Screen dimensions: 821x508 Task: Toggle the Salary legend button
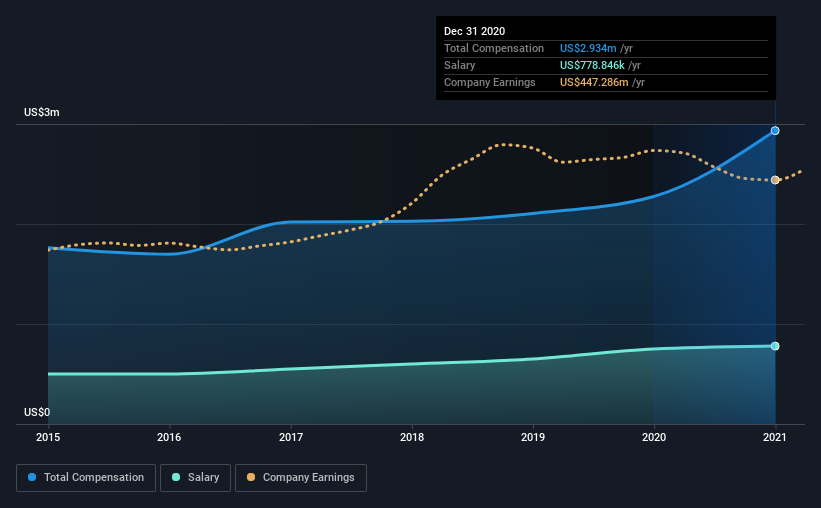(x=195, y=478)
